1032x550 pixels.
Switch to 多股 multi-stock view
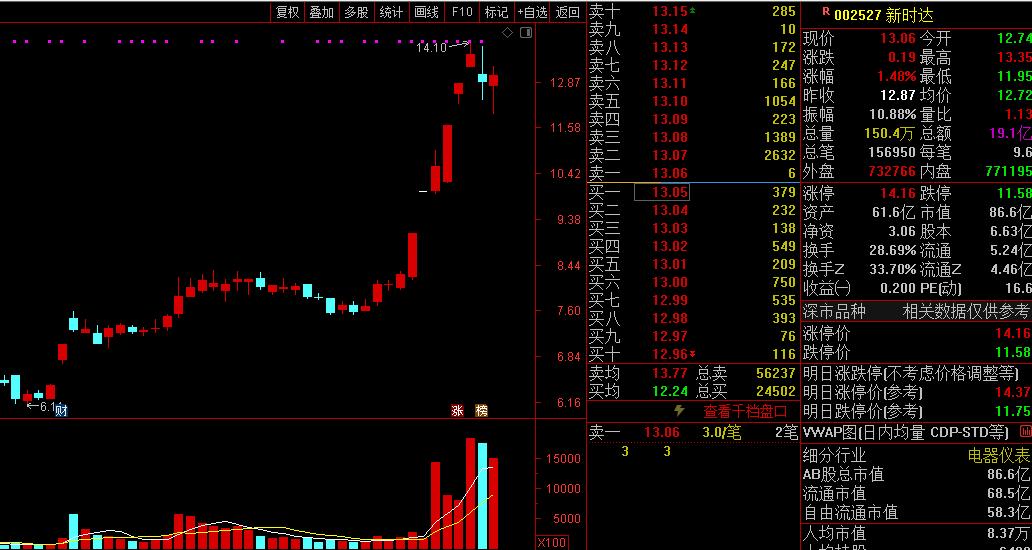point(356,12)
